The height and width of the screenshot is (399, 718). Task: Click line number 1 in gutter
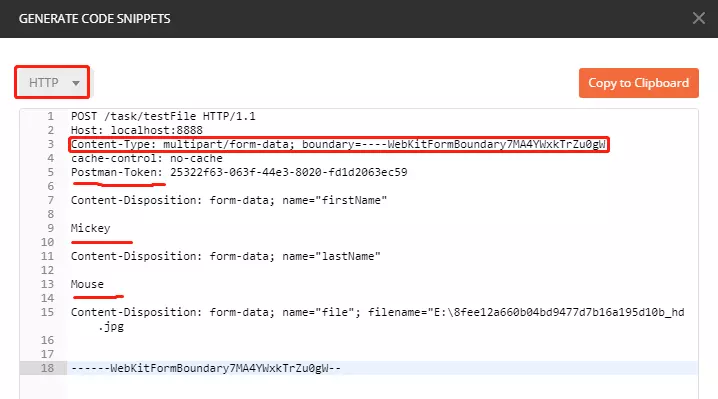(50, 116)
